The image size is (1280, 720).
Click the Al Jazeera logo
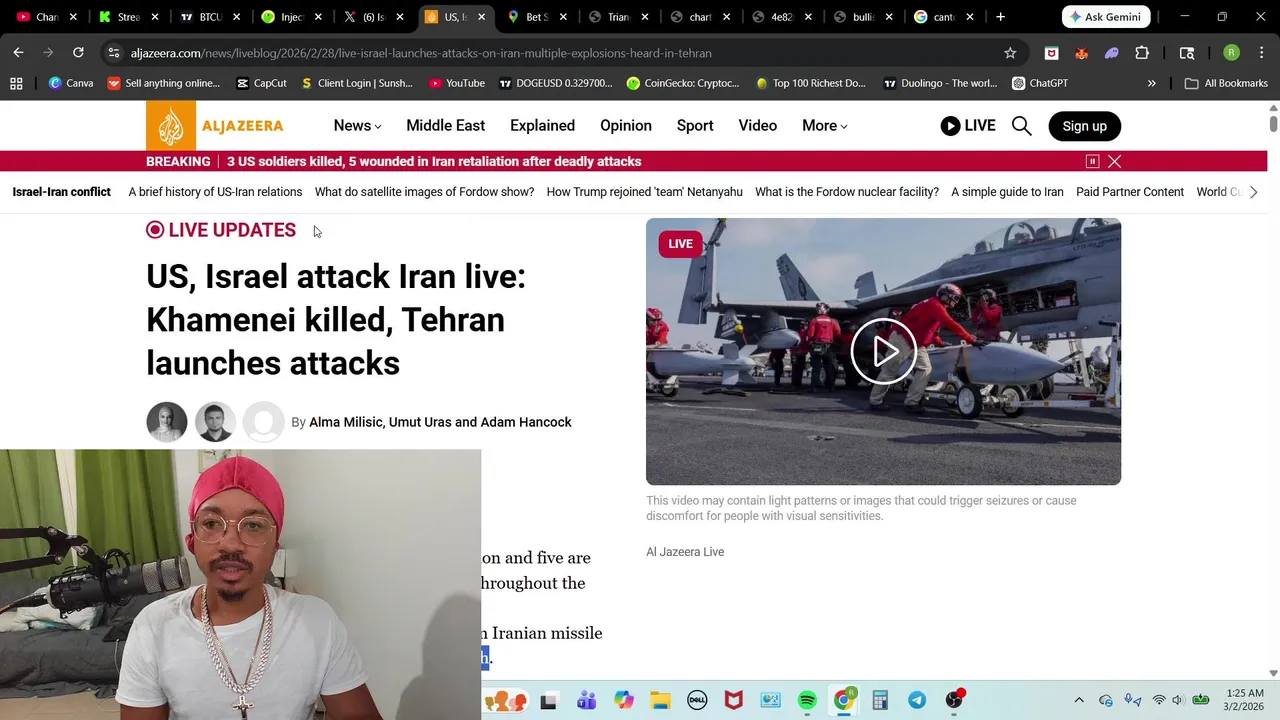click(215, 126)
